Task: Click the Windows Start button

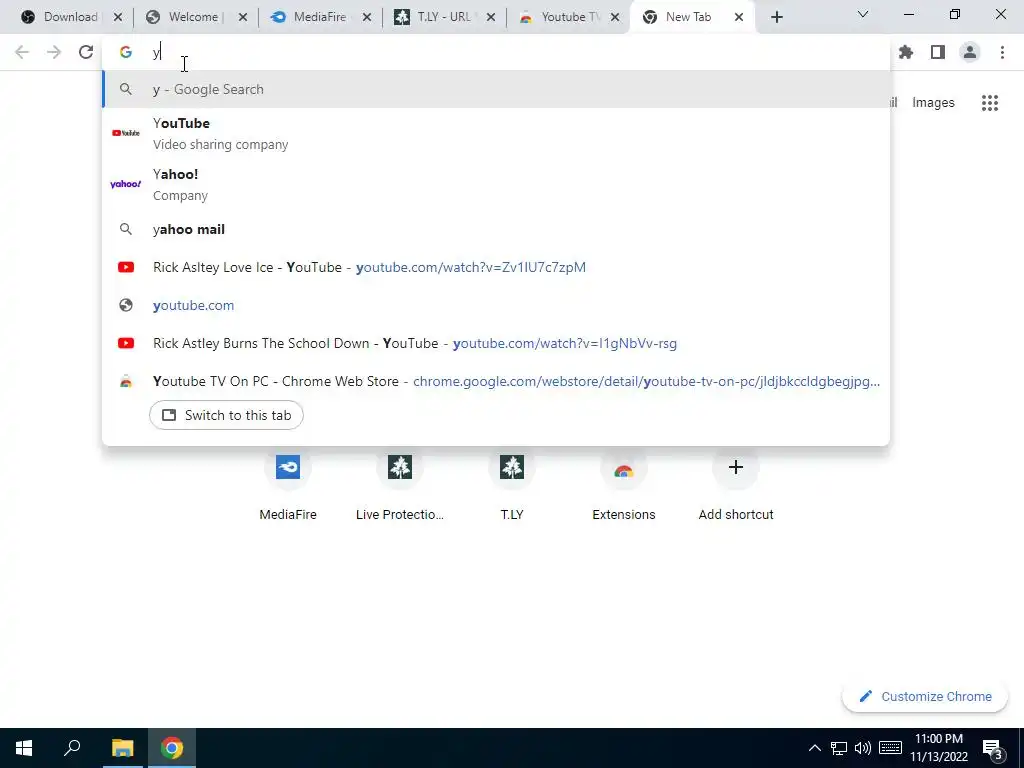Action: [24, 748]
